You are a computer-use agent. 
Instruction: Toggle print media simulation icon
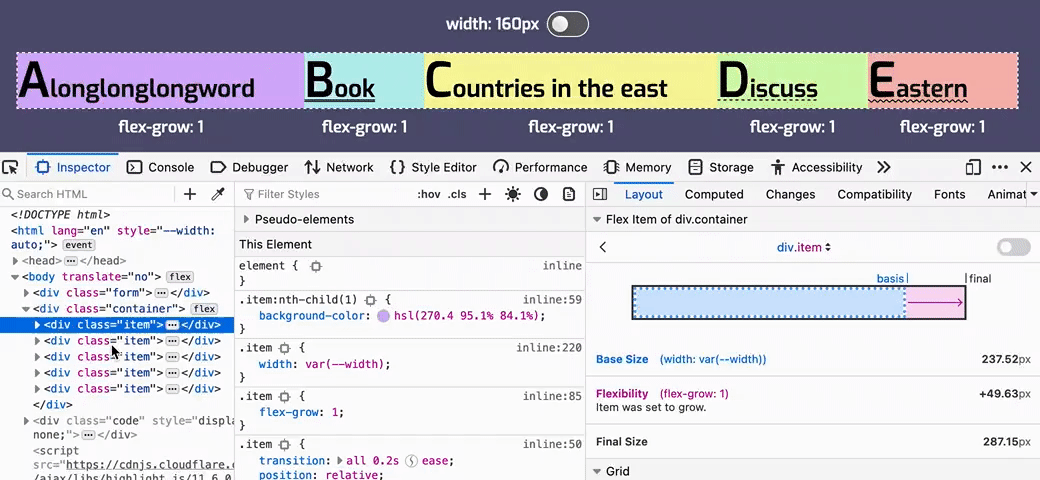(569, 194)
